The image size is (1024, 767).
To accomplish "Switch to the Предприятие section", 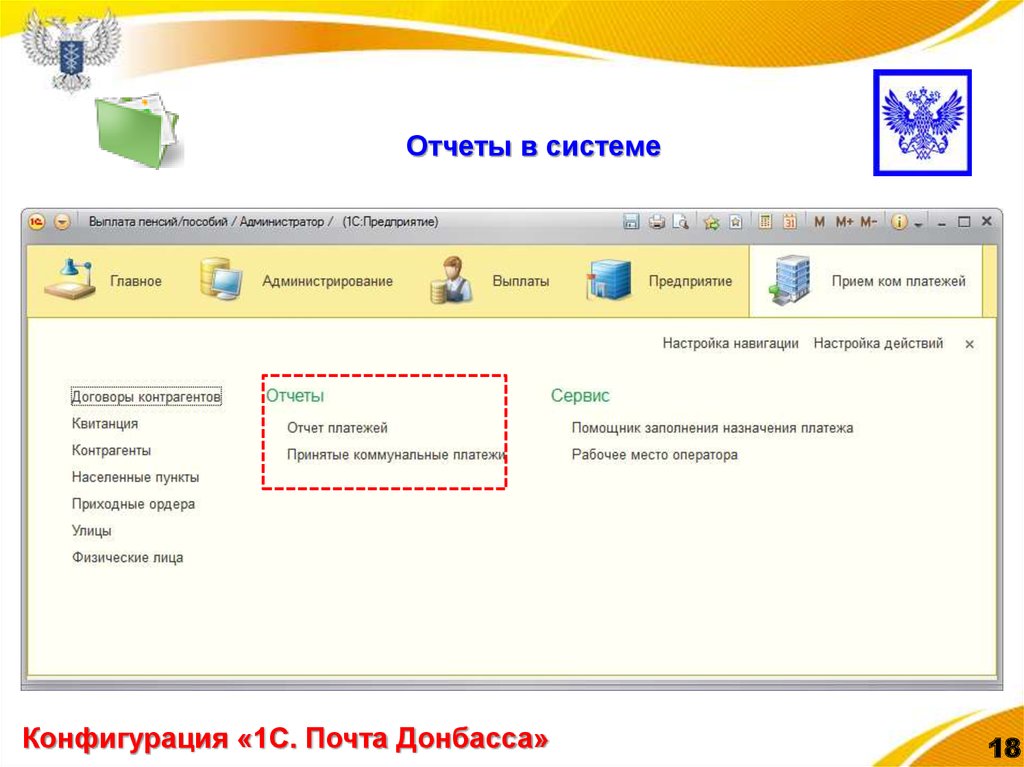I will click(x=690, y=281).
